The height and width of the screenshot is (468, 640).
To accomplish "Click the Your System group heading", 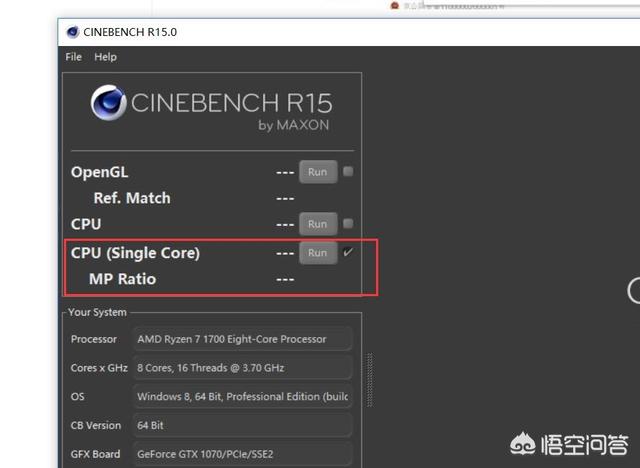I will pos(97,312).
